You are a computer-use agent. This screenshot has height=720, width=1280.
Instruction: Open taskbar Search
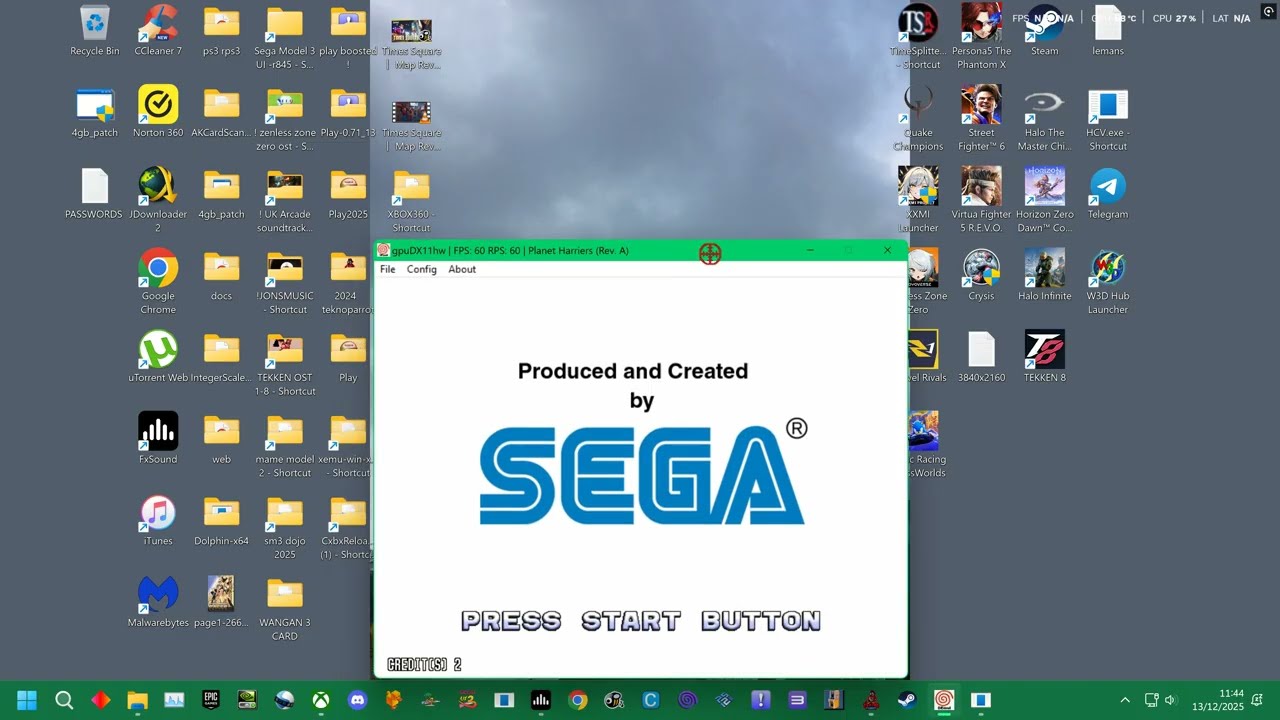point(64,700)
